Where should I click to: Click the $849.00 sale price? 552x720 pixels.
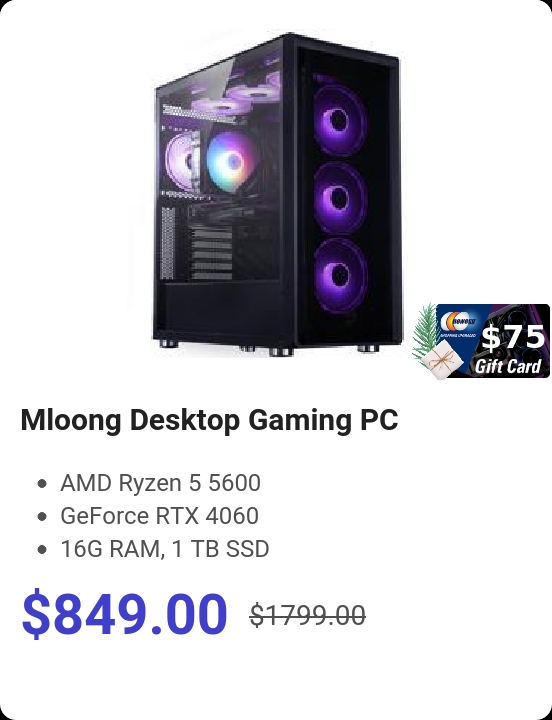pyautogui.click(x=124, y=614)
